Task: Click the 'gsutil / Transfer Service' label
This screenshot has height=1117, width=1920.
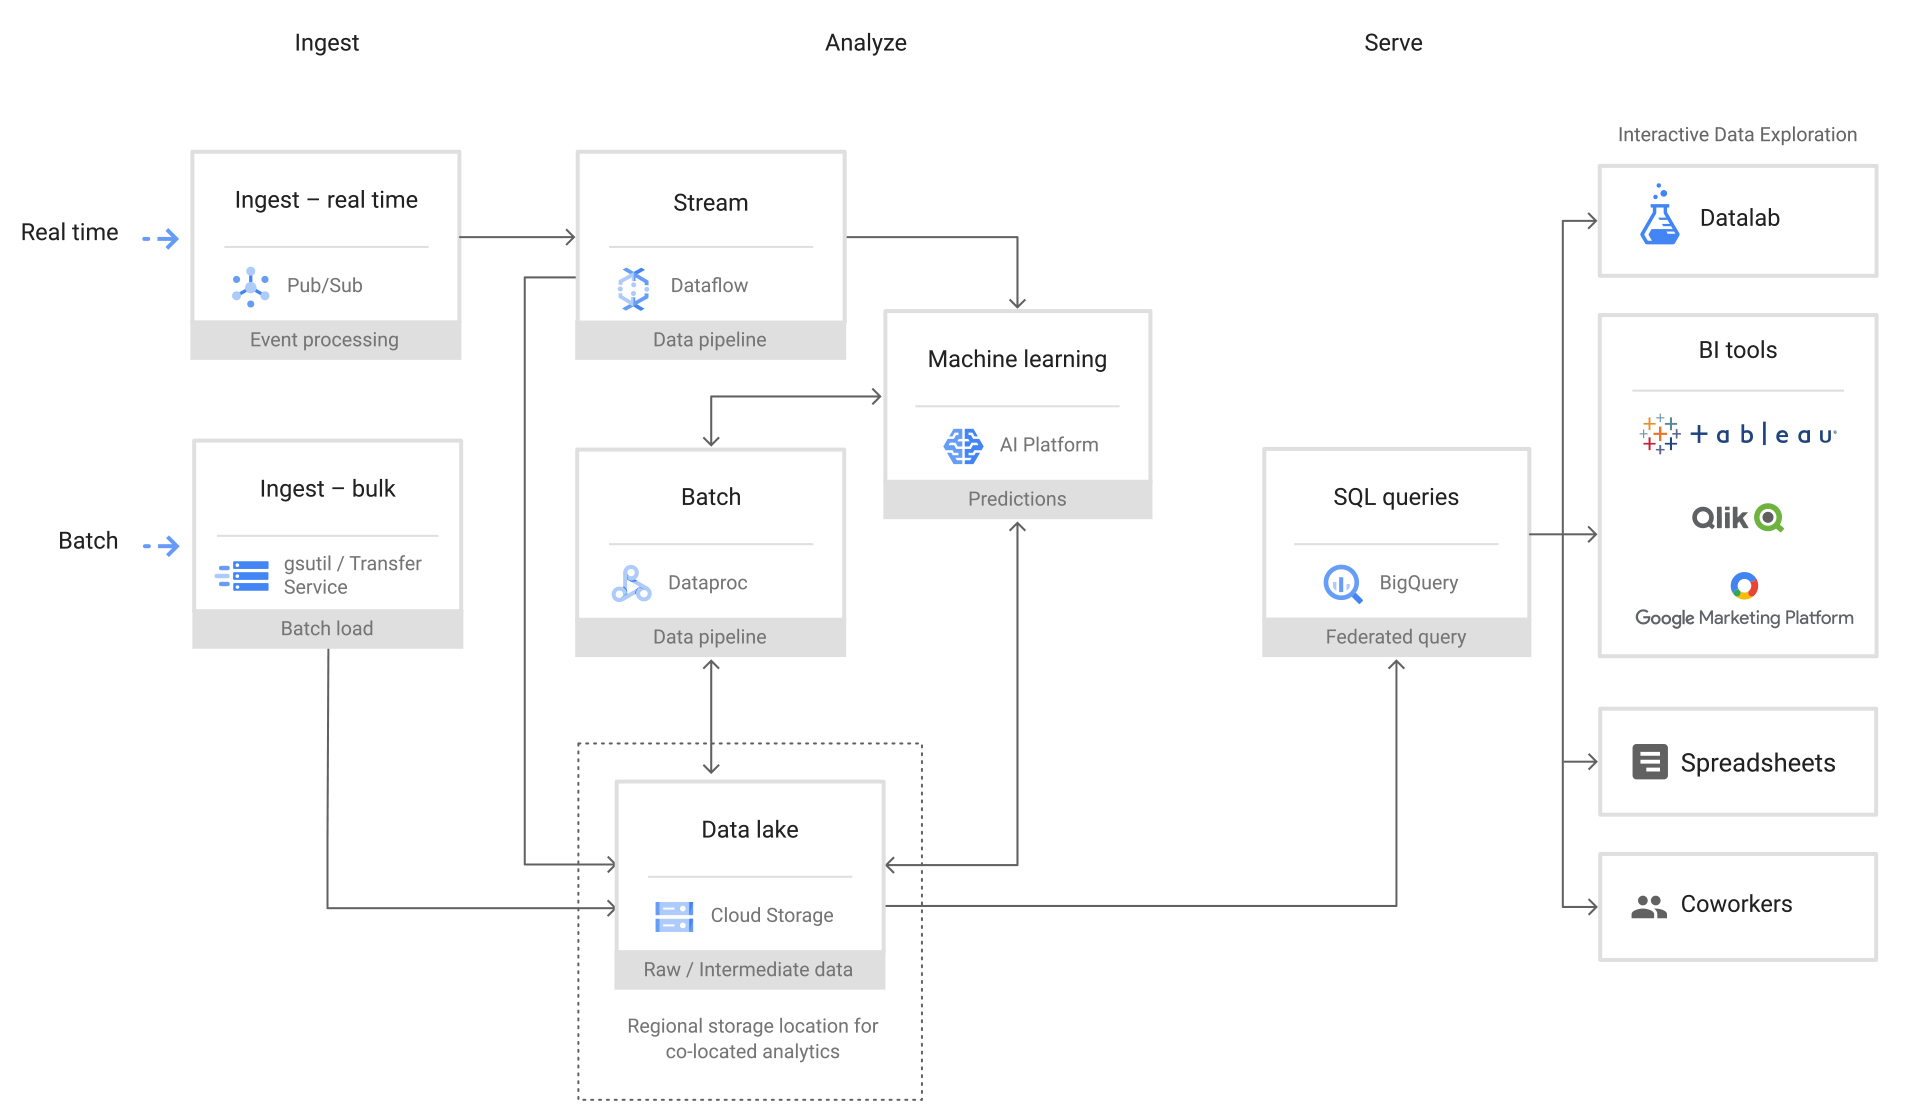Action: (x=352, y=576)
